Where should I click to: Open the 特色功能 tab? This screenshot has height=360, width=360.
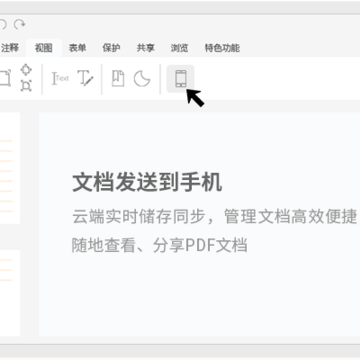222,48
